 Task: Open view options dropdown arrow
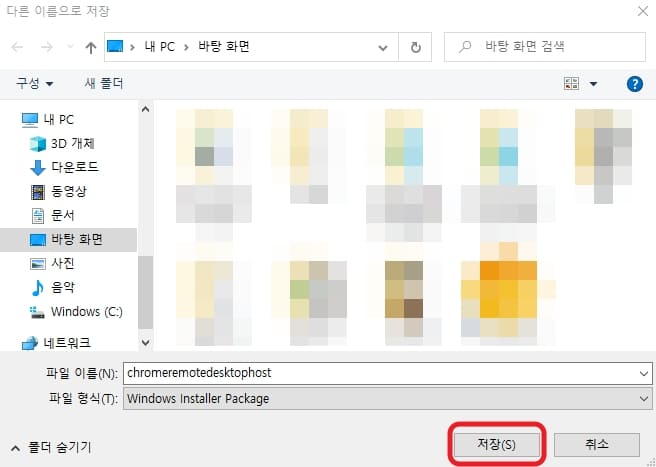(593, 84)
